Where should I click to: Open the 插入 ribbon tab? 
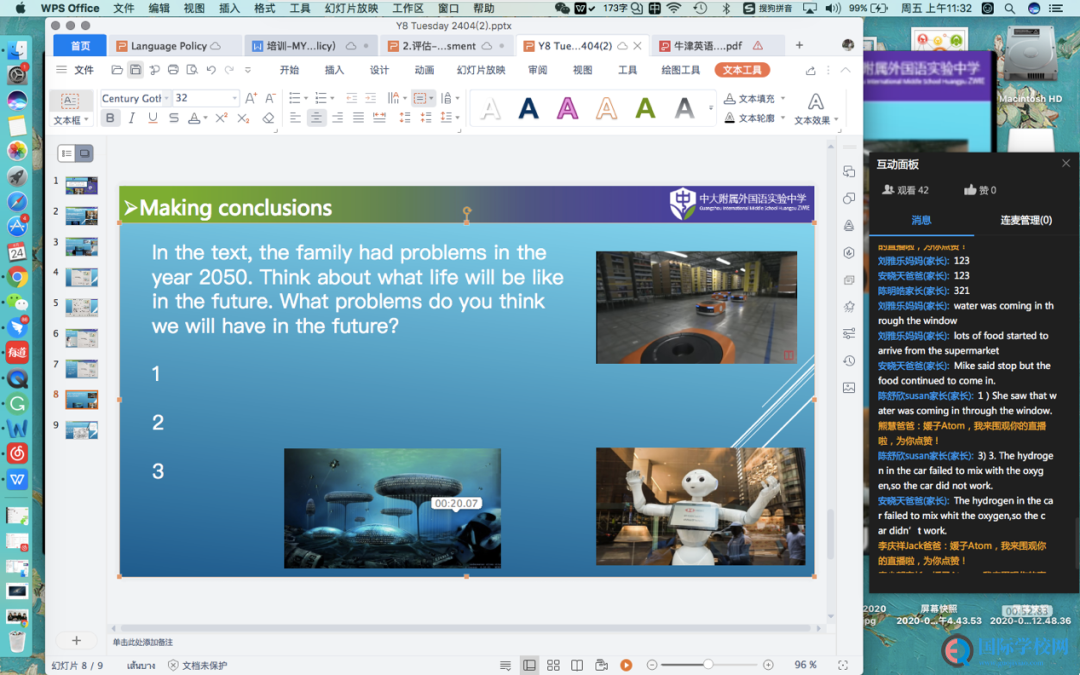click(334, 70)
